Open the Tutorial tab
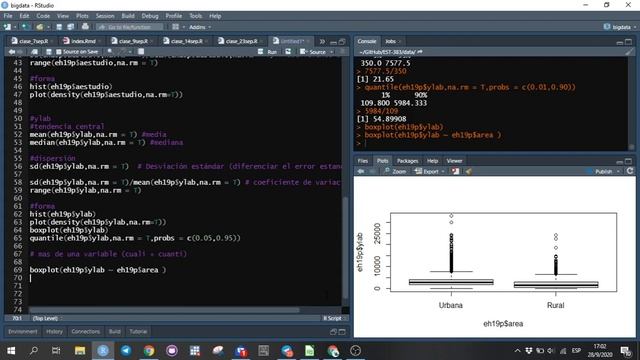Screen dimensions: 640x360 pyautogui.click(x=138, y=331)
